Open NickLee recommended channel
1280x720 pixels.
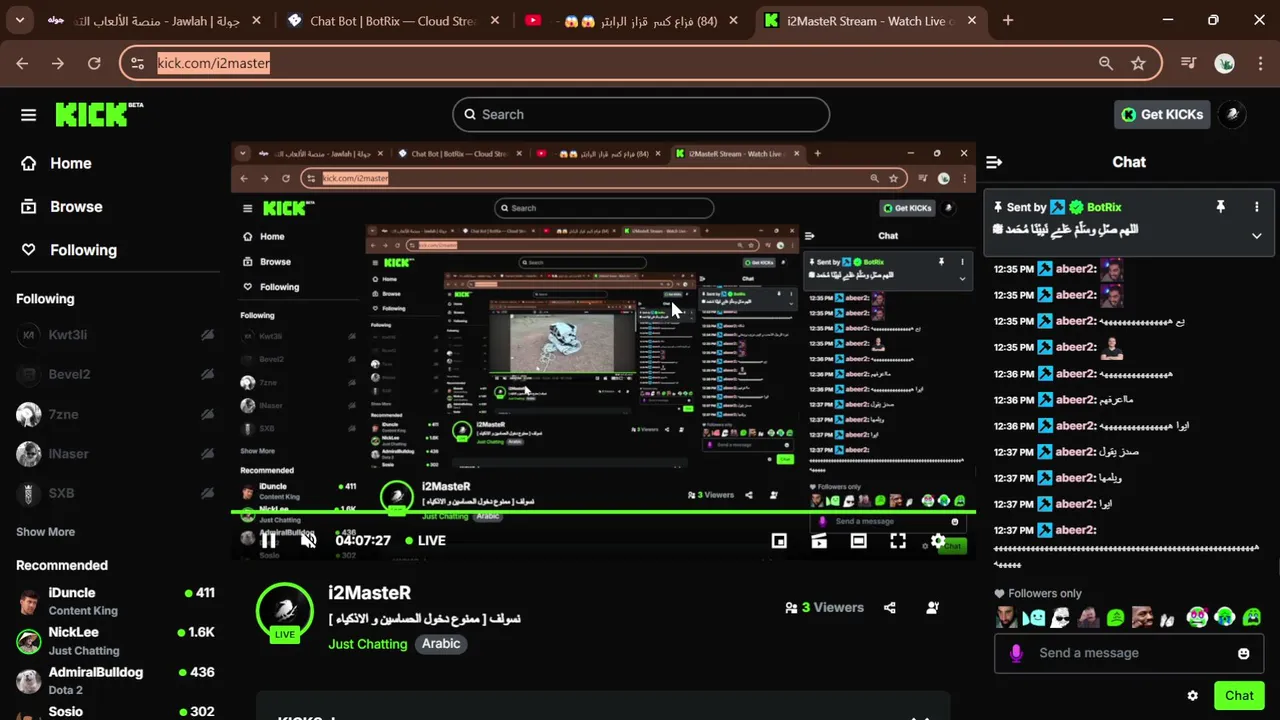click(115, 640)
